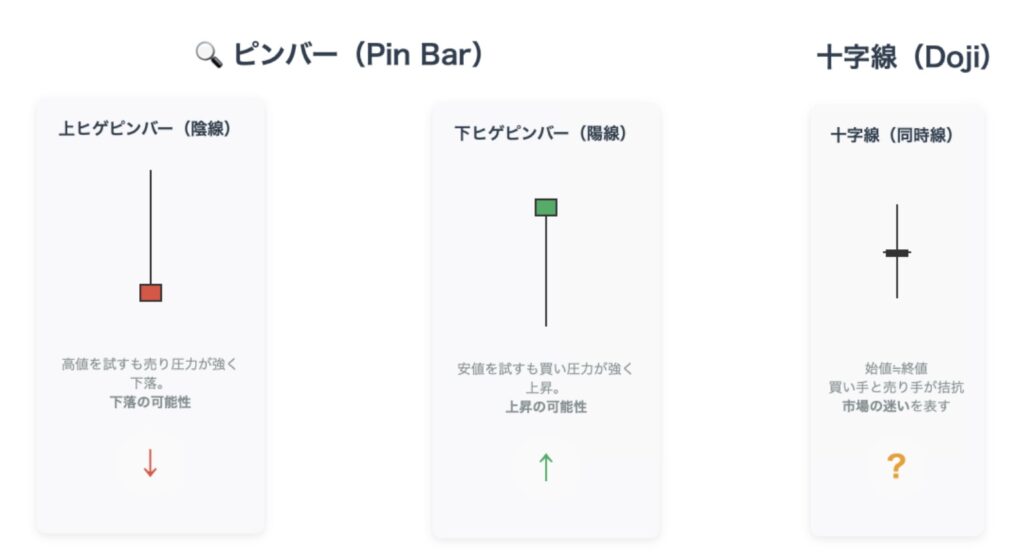Click the 始値≒終値 text line

tap(896, 368)
